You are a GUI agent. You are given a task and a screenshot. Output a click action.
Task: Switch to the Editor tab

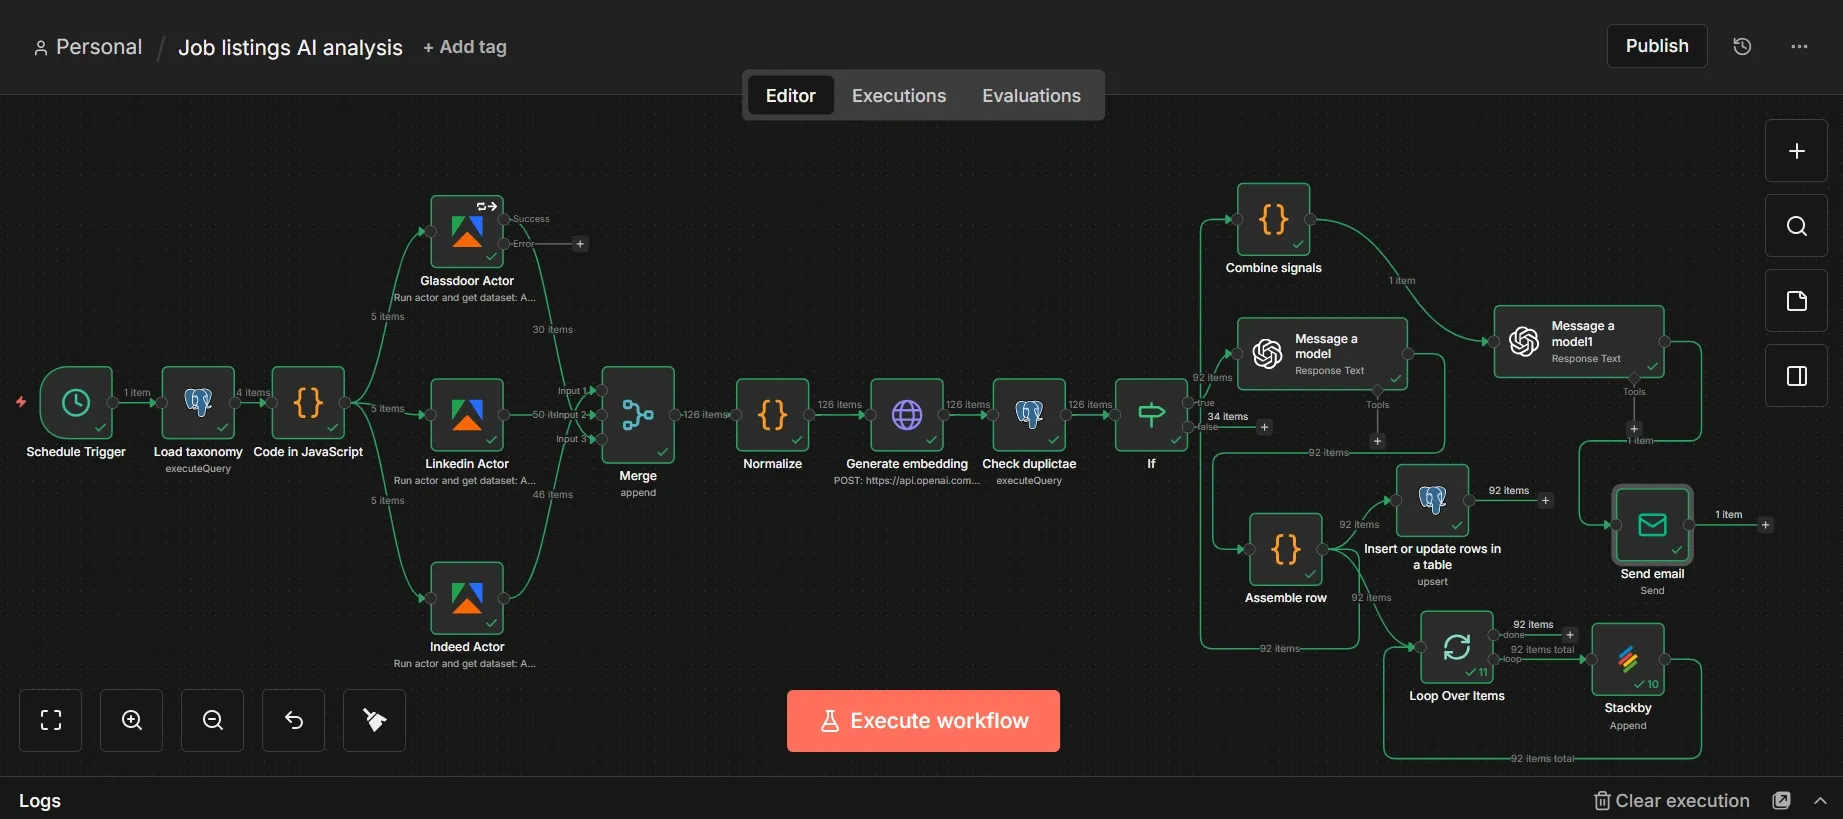(x=790, y=95)
